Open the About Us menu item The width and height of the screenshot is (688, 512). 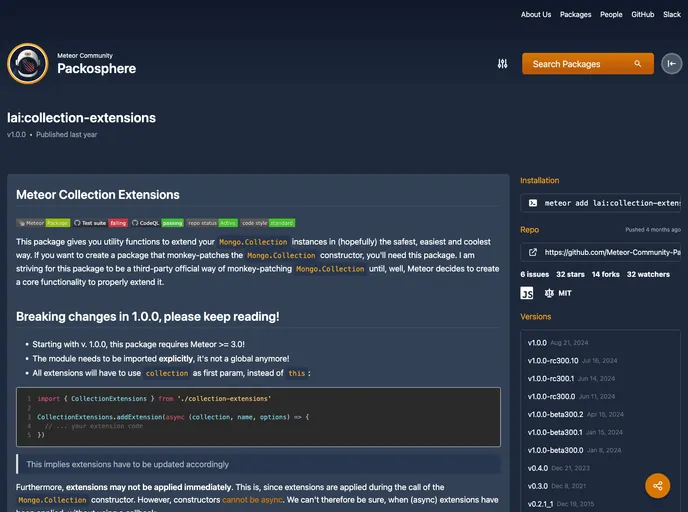pyautogui.click(x=536, y=14)
